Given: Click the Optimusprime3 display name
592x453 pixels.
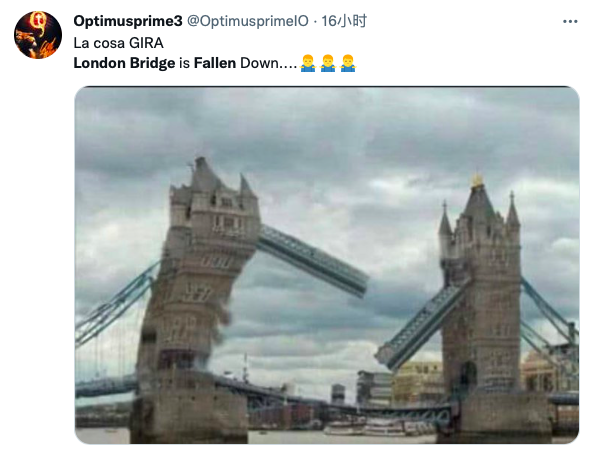Looking at the screenshot, I should tap(128, 21).
